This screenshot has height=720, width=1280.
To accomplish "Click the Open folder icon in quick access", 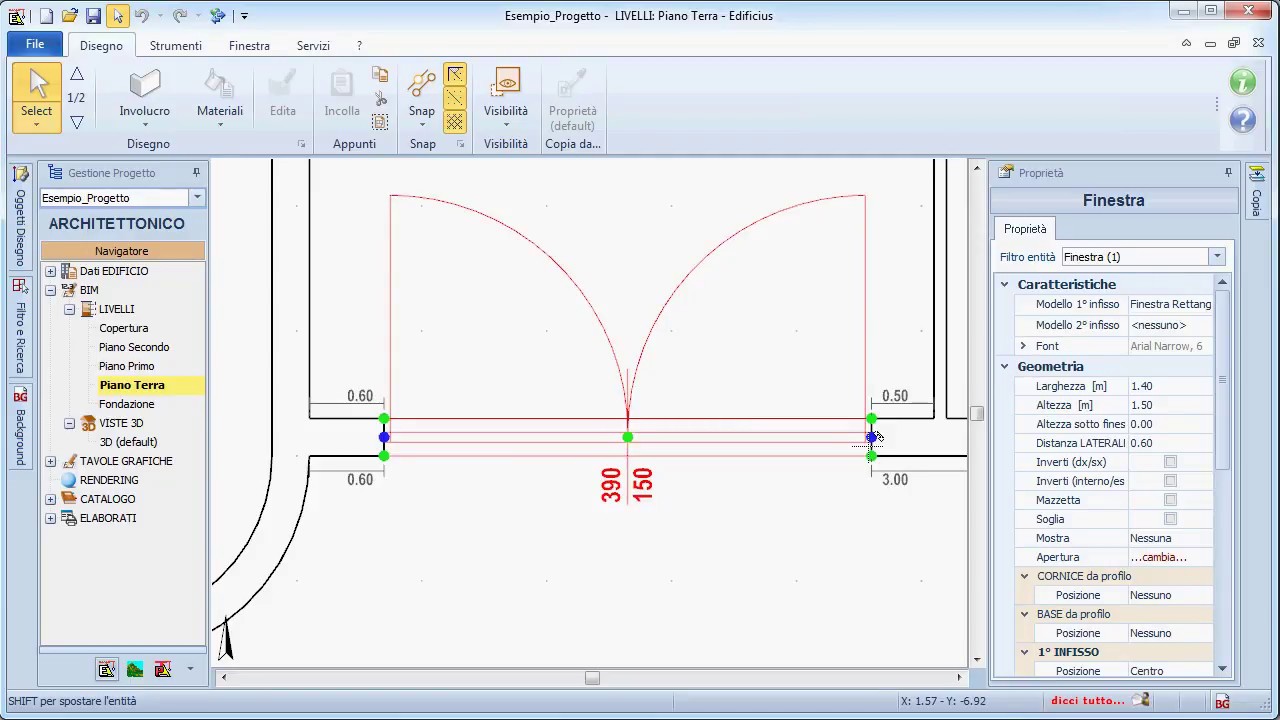I will 69,16.
